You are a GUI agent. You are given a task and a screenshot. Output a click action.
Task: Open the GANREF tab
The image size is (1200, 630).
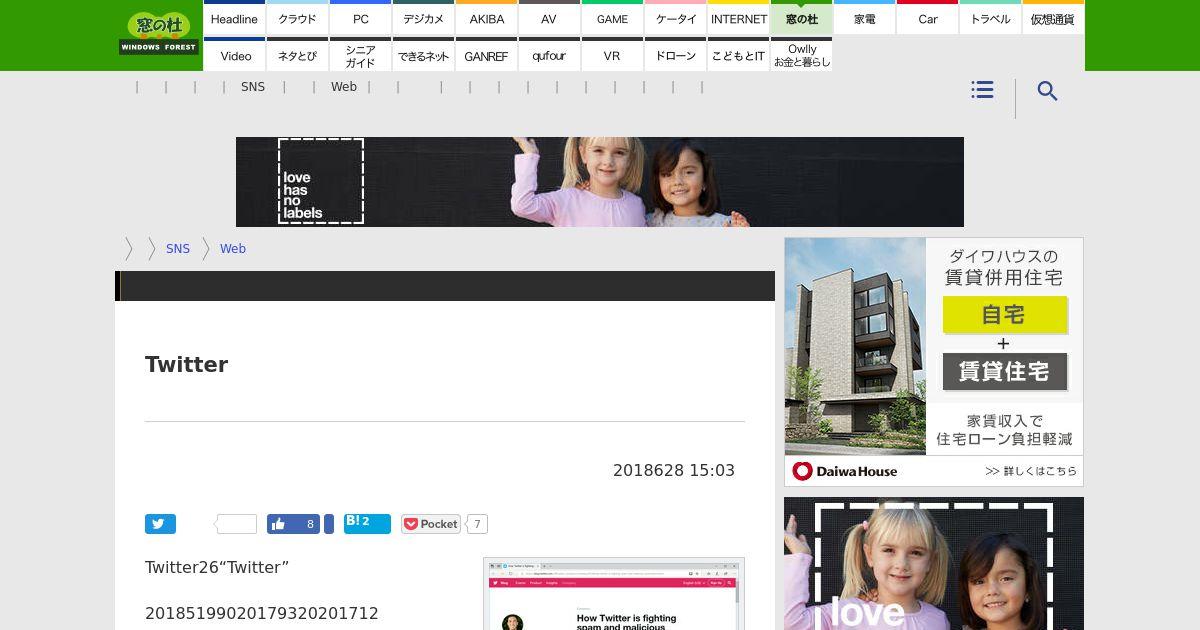tap(487, 55)
